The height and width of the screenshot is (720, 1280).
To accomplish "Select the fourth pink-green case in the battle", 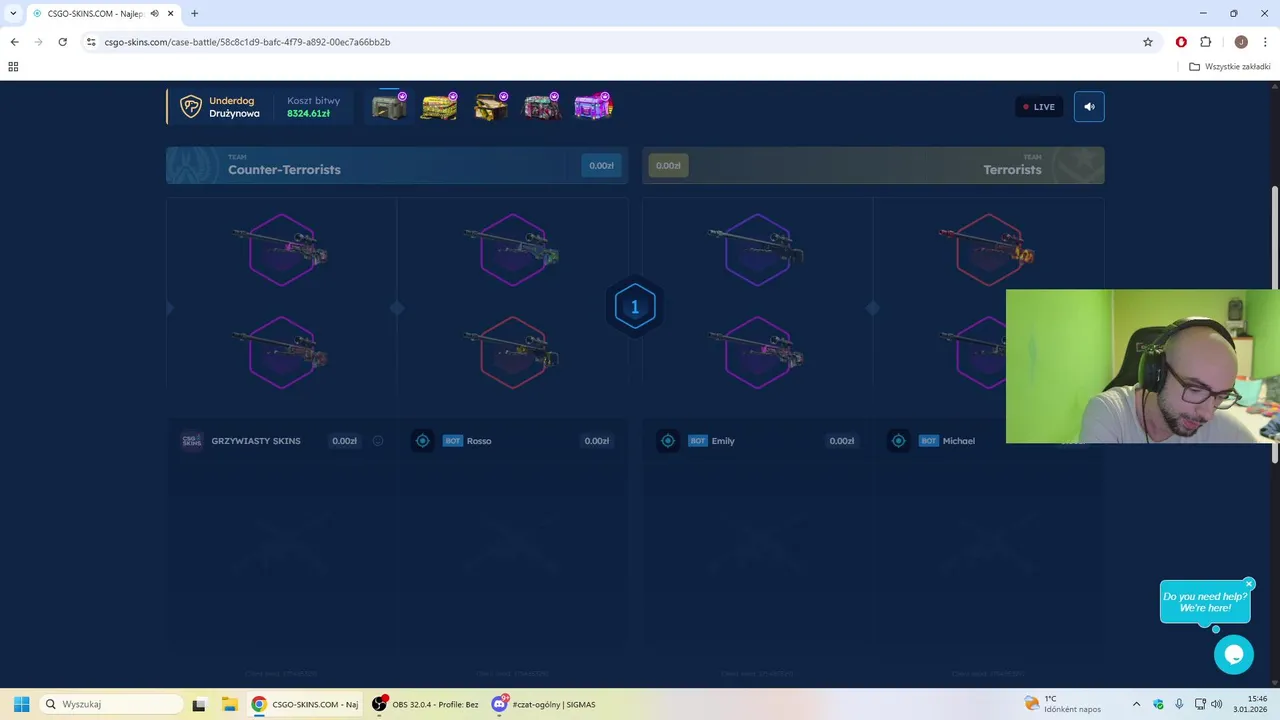I will tap(541, 106).
